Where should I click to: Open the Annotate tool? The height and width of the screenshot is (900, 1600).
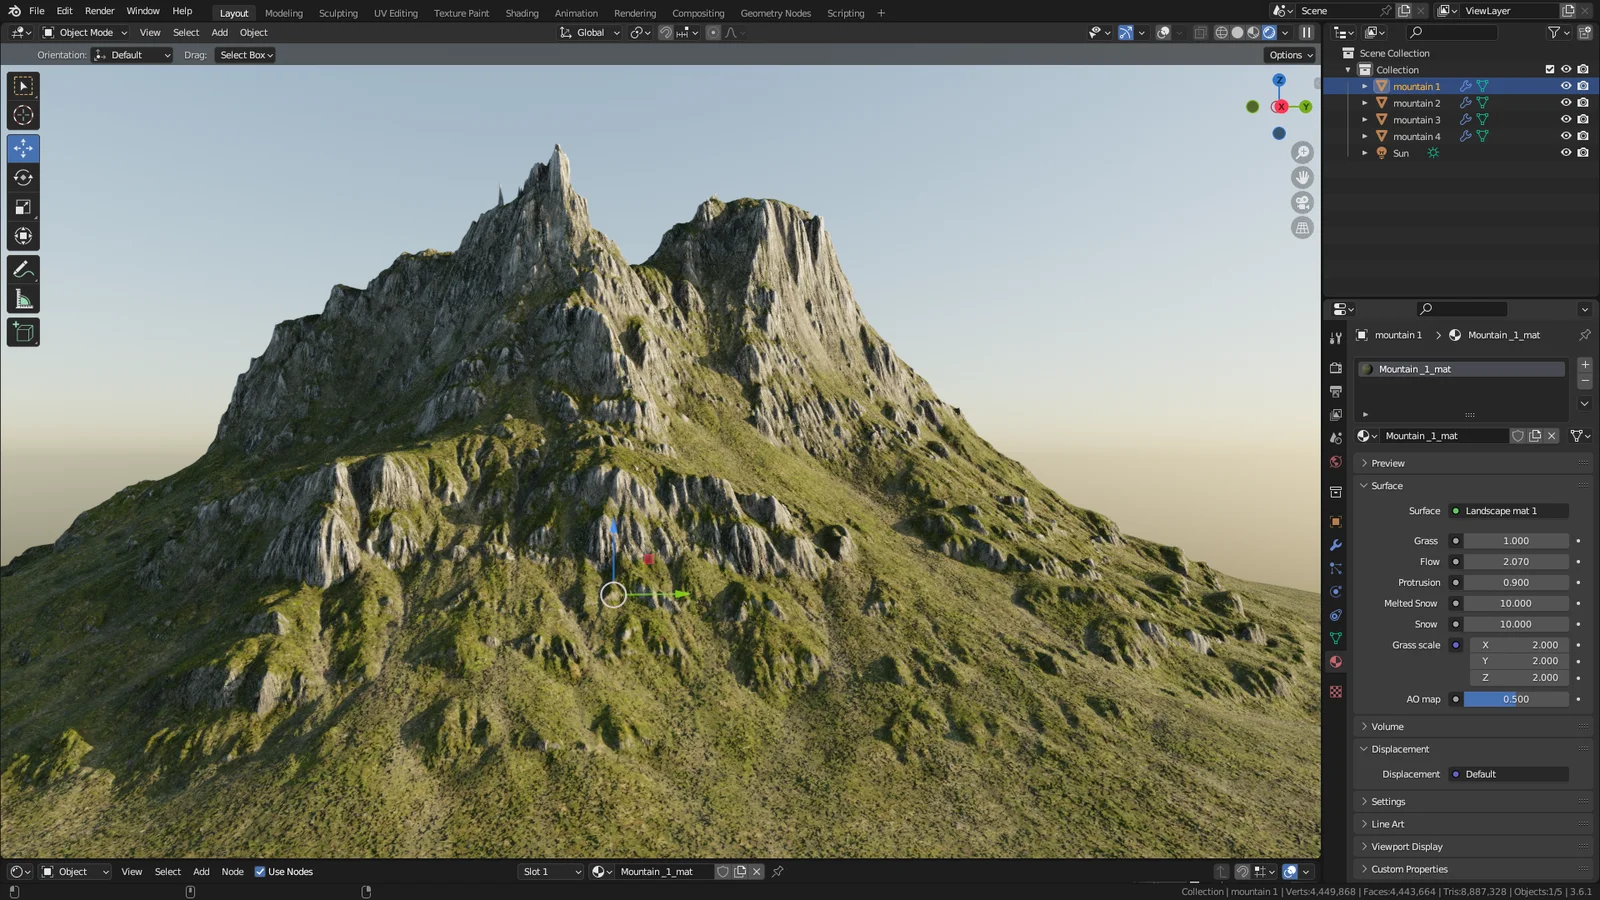[23, 267]
